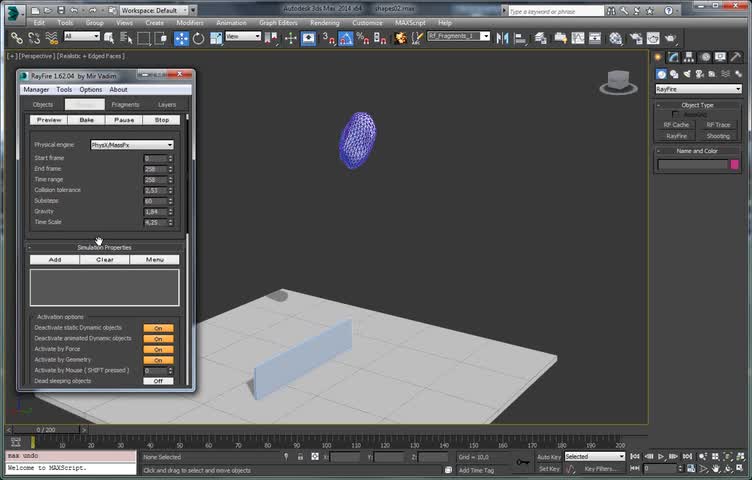The width and height of the screenshot is (752, 480).
Task: Click the Render Production teapot icon
Action: (670, 38)
